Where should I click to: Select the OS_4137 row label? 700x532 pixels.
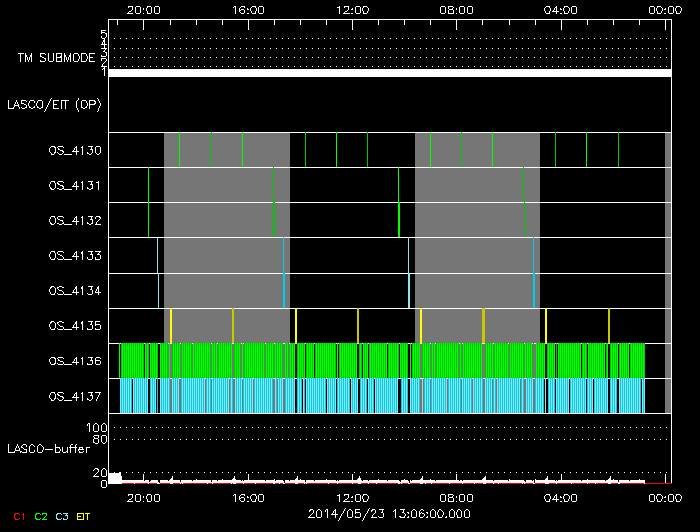pyautogui.click(x=74, y=396)
